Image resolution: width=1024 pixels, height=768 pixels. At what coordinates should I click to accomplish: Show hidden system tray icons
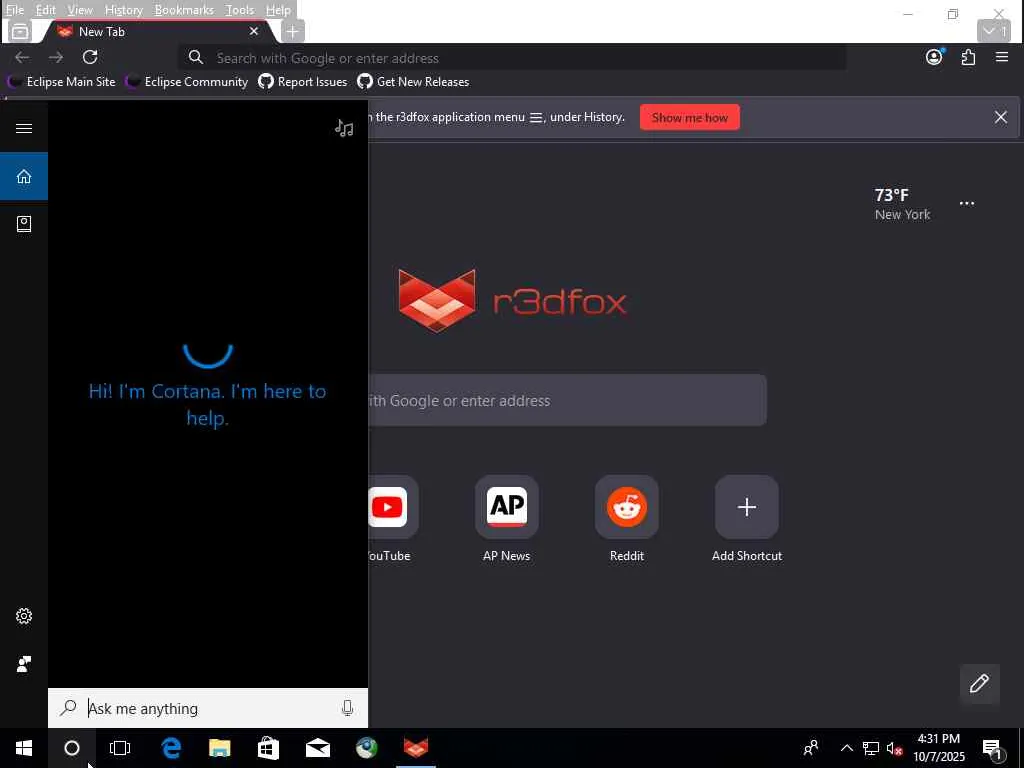tap(846, 748)
